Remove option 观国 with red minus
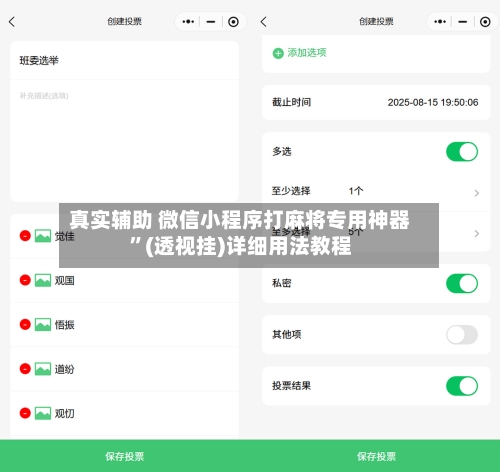The height and width of the screenshot is (472, 500). pos(25,280)
